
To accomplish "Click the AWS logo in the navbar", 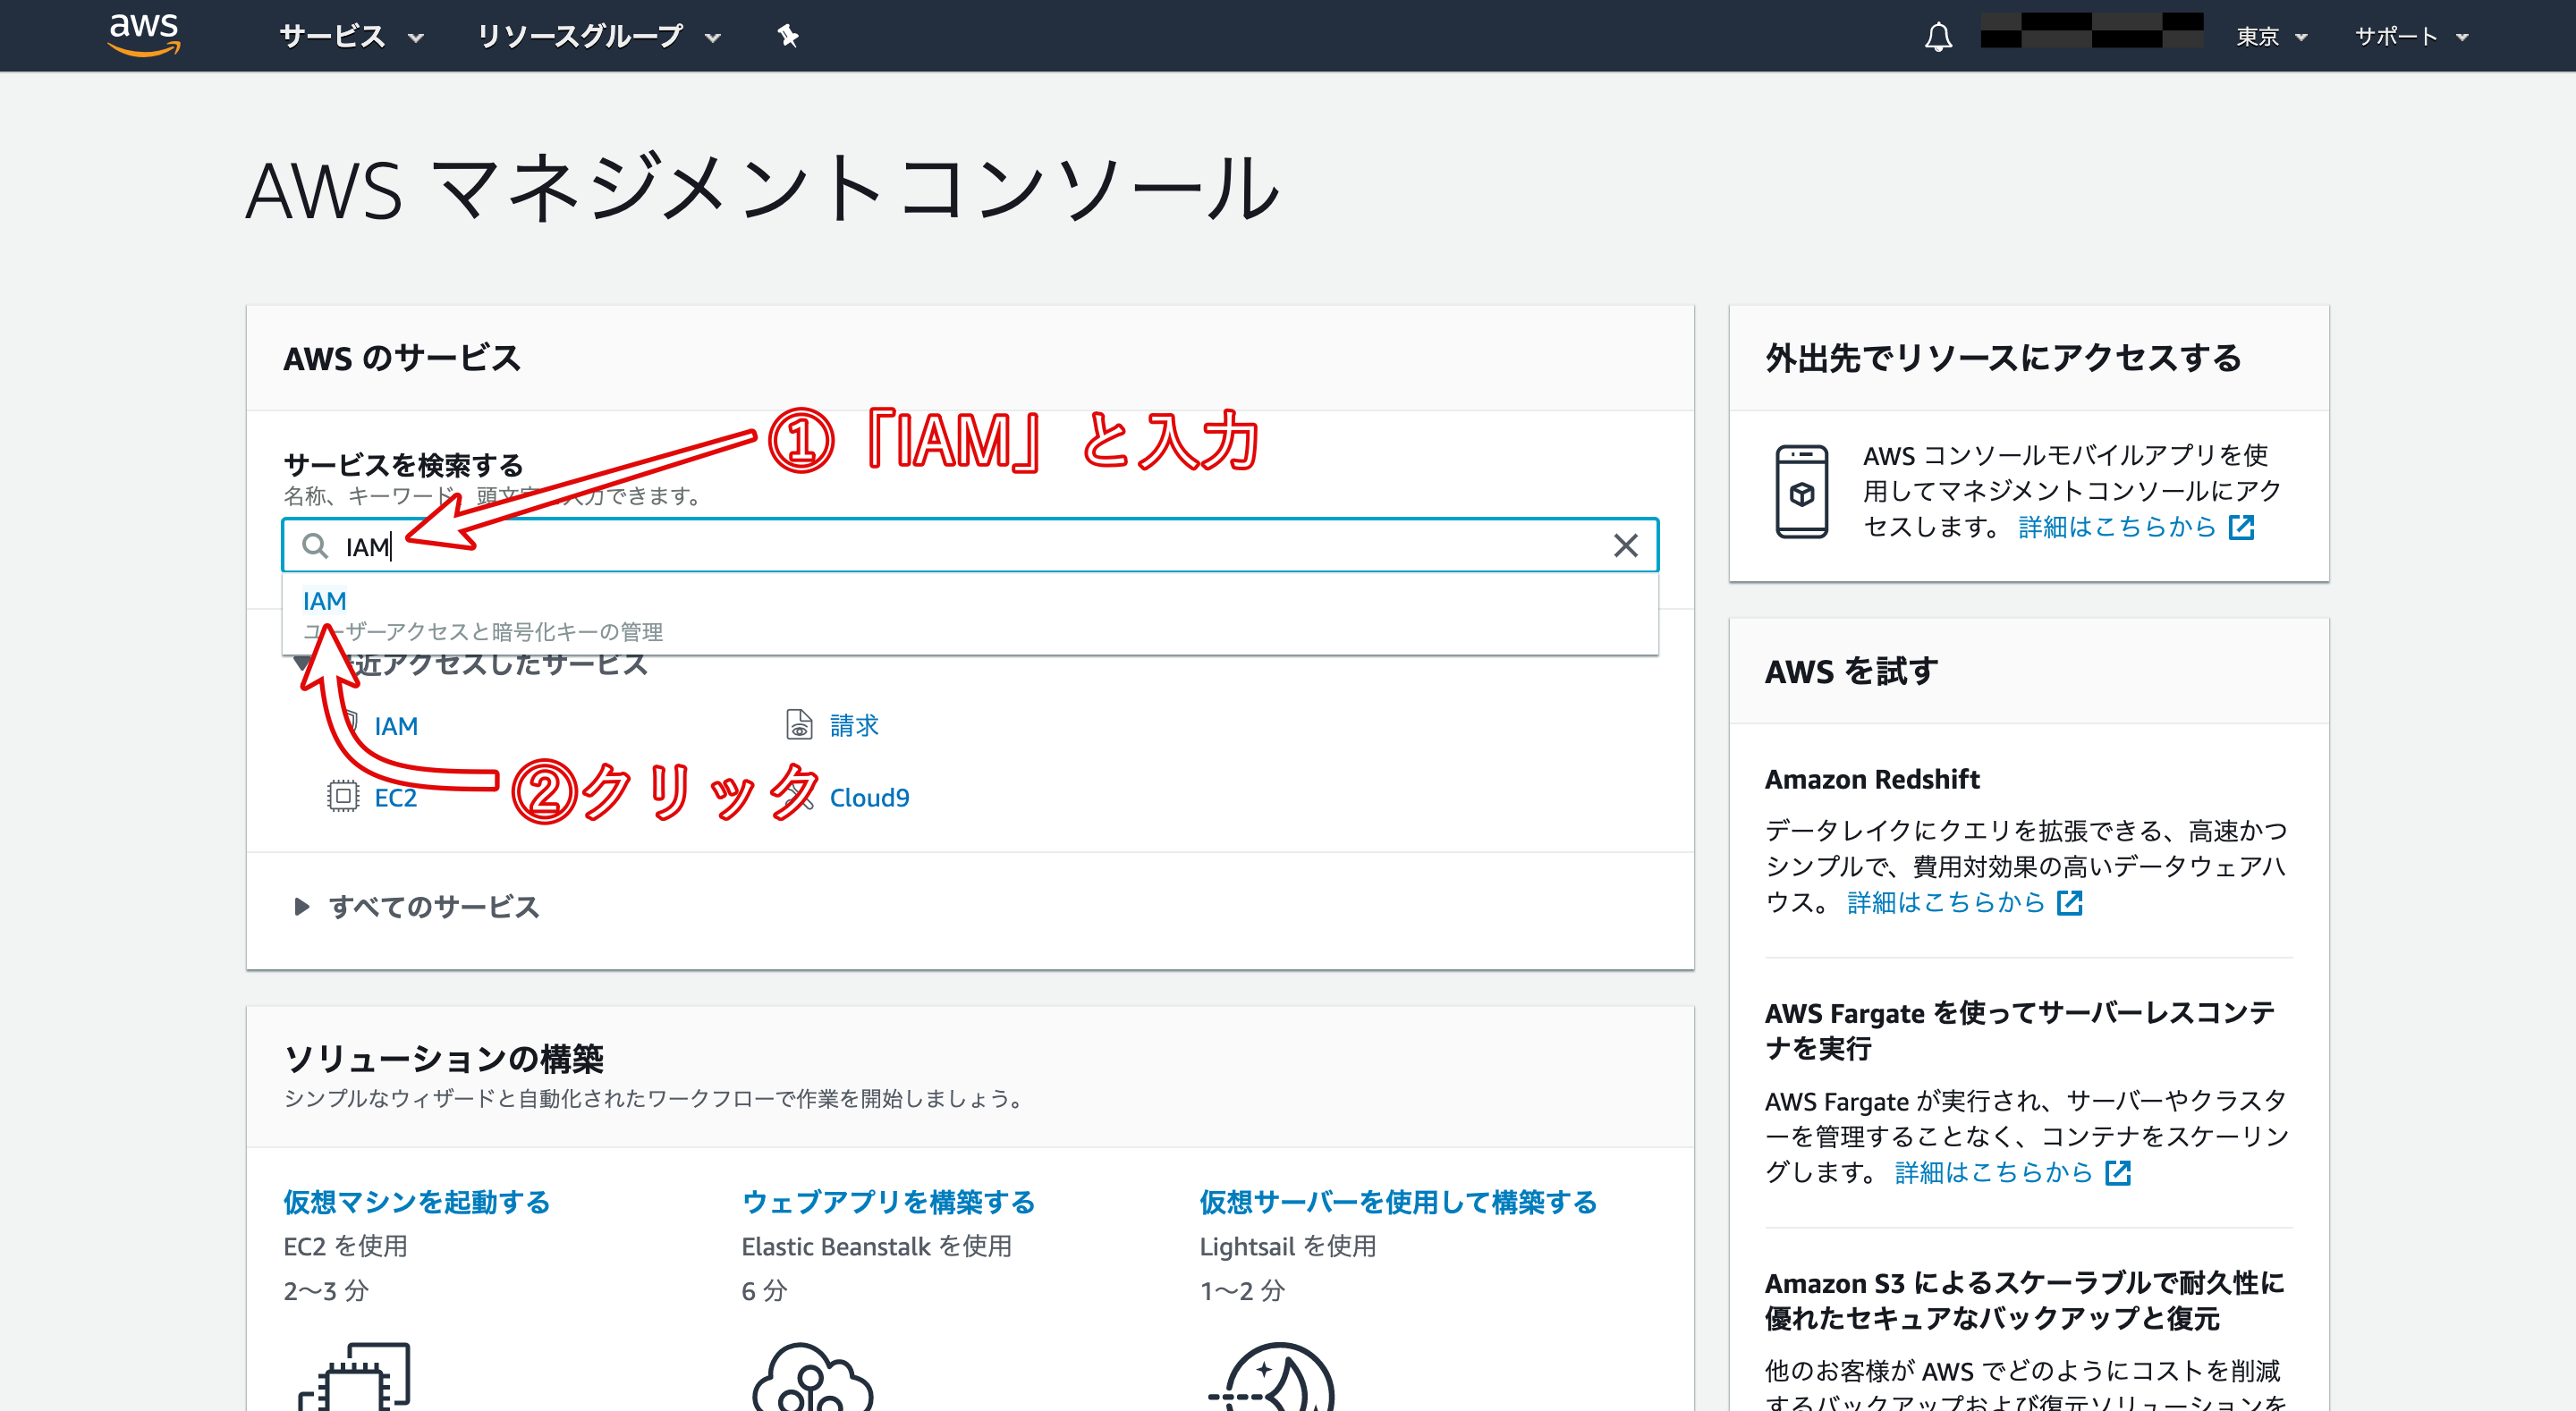I will [x=143, y=33].
